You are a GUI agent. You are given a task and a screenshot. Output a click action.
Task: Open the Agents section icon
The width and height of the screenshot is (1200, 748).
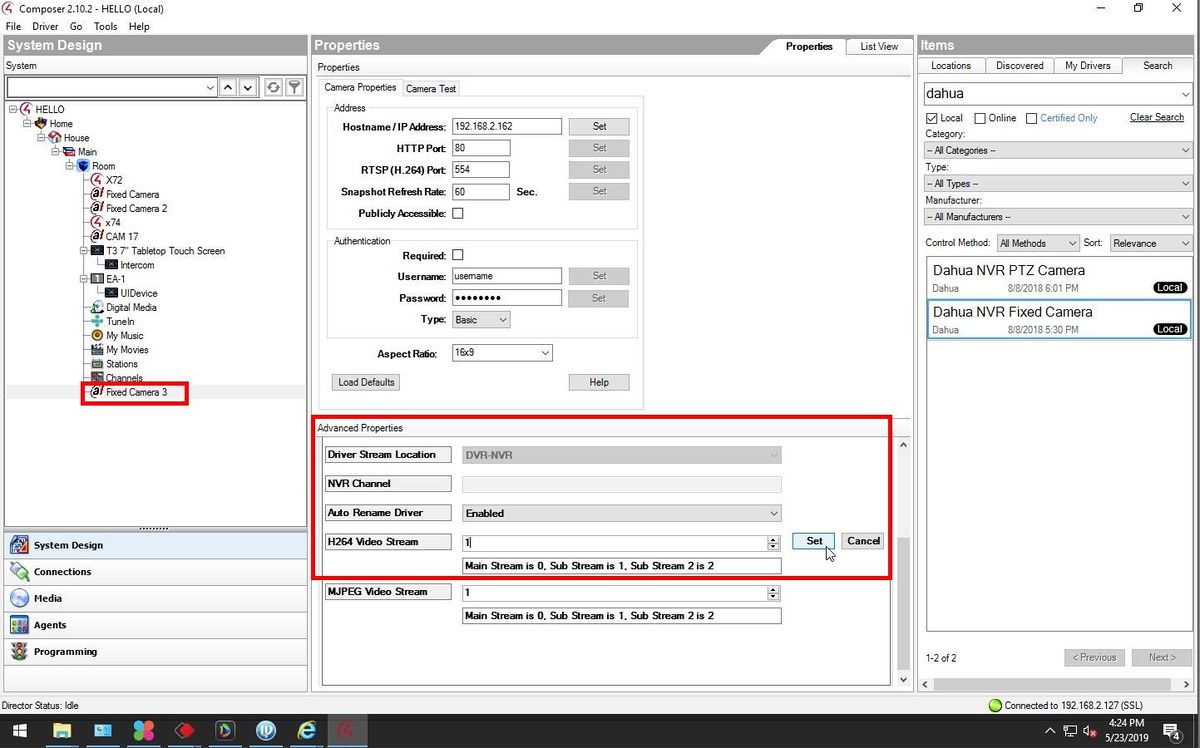point(19,625)
